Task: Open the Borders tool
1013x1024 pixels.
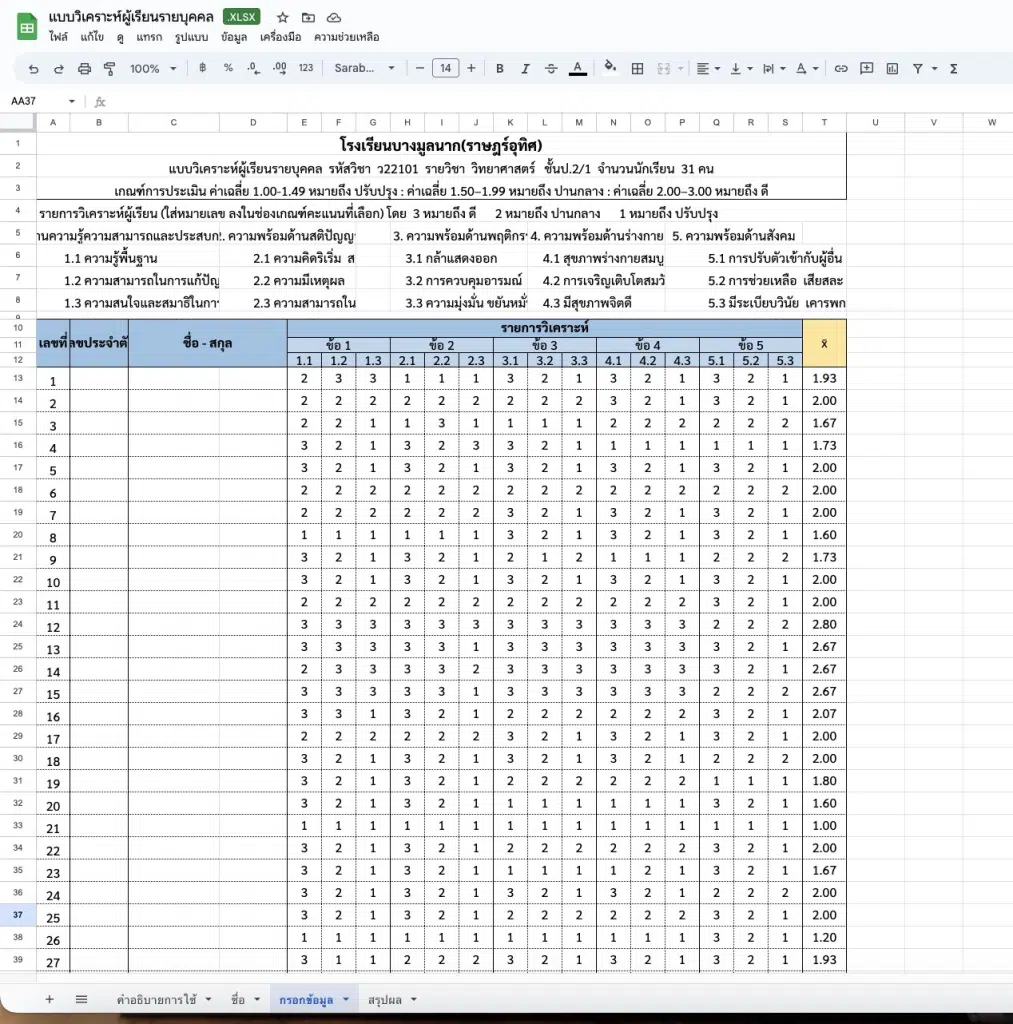Action: click(x=637, y=69)
